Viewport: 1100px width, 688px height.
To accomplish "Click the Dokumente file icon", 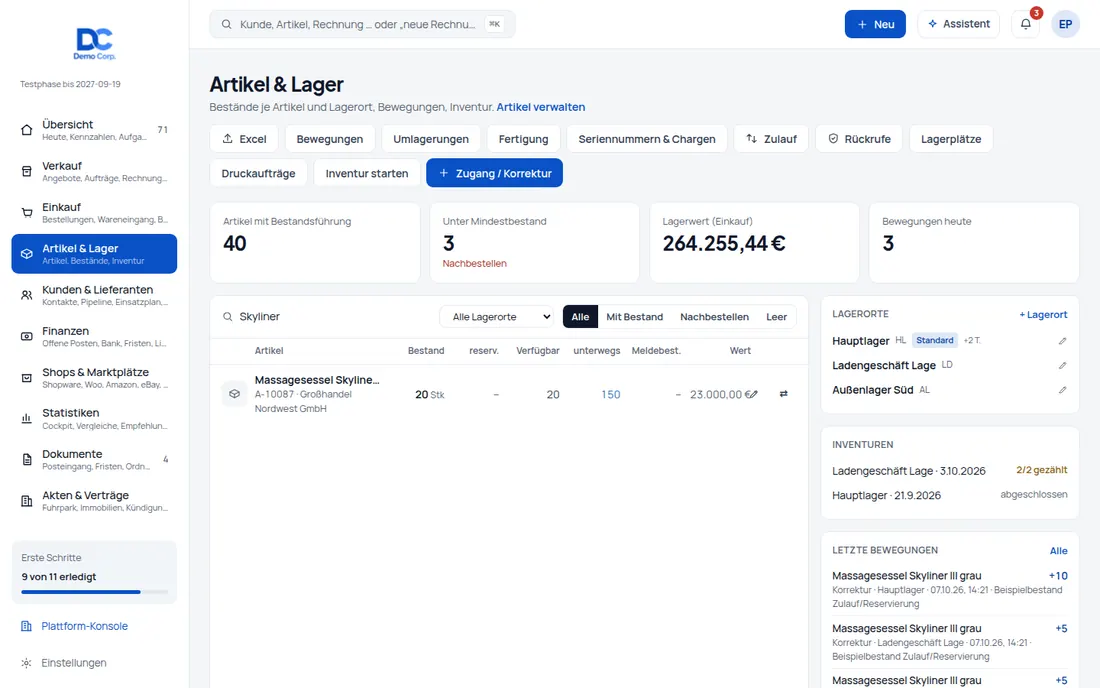I will point(27,460).
